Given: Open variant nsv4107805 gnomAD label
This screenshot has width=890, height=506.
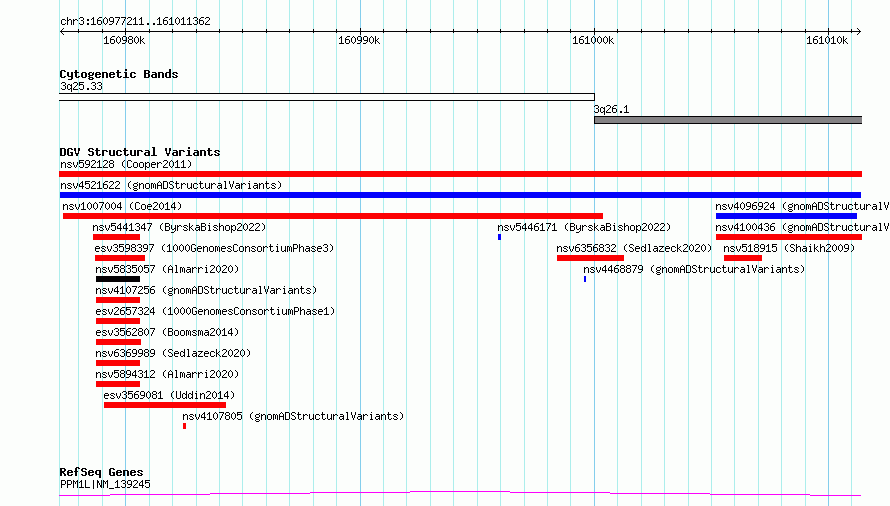Looking at the screenshot, I should coord(293,416).
